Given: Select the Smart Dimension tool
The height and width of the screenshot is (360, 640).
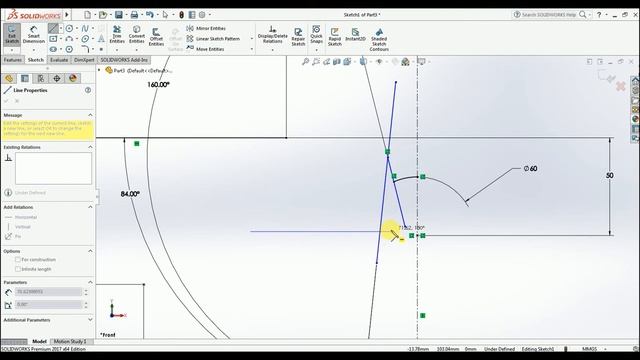Looking at the screenshot, I should [33, 34].
